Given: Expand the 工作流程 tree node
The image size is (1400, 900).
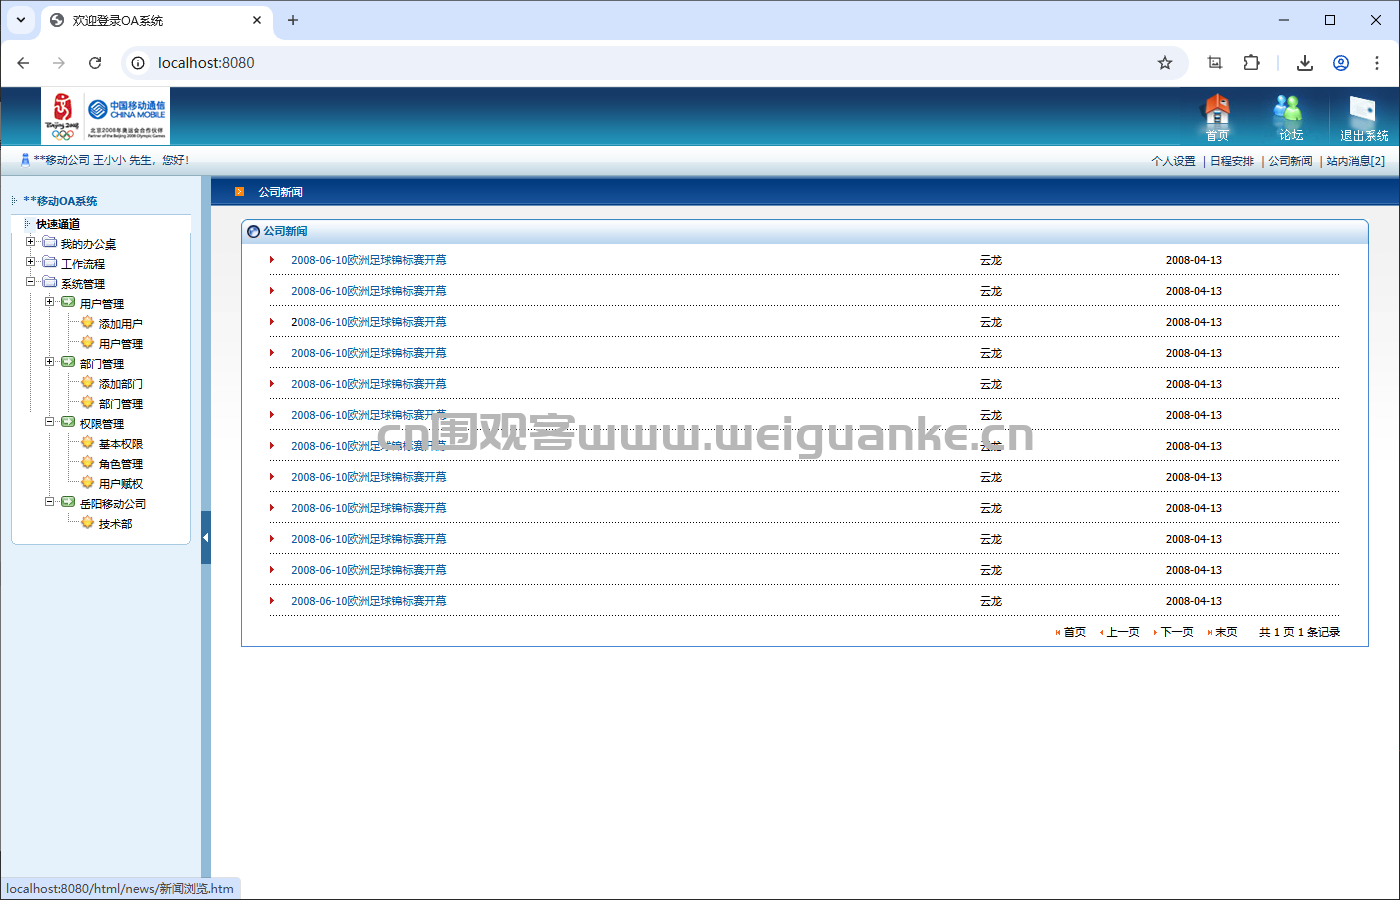Looking at the screenshot, I should (30, 262).
